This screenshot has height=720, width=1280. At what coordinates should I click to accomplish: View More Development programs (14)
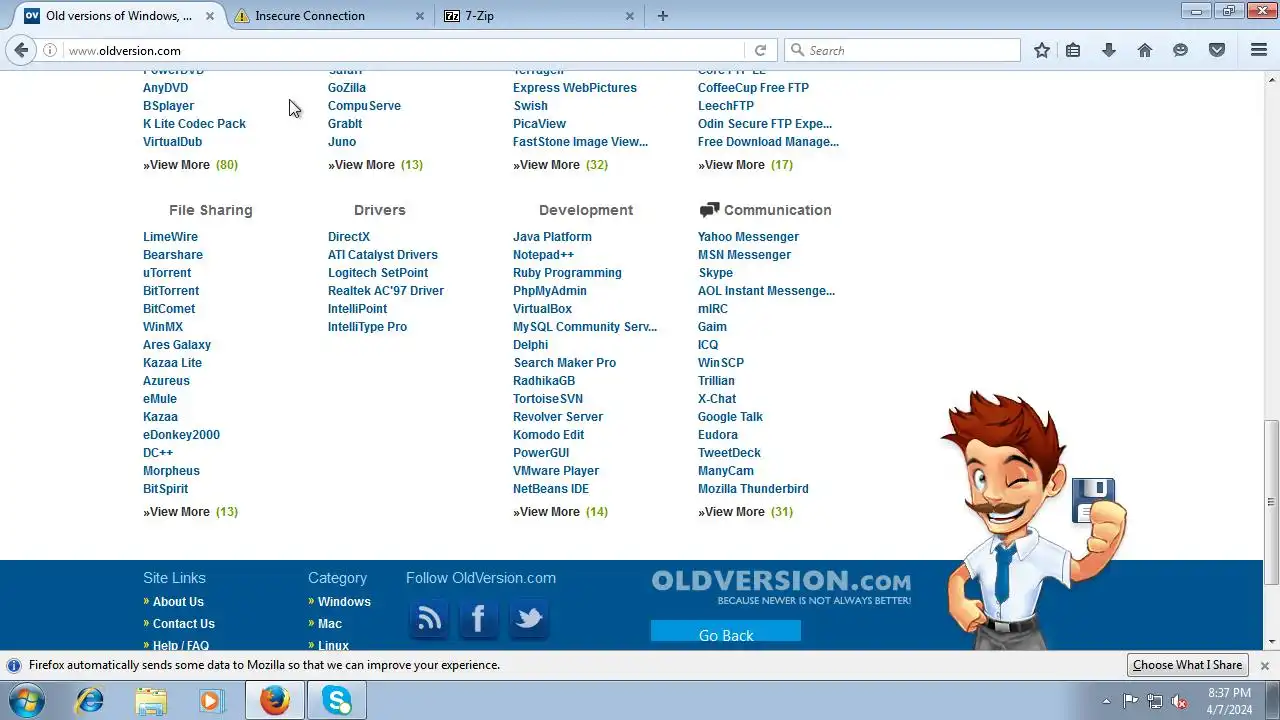pyautogui.click(x=560, y=512)
